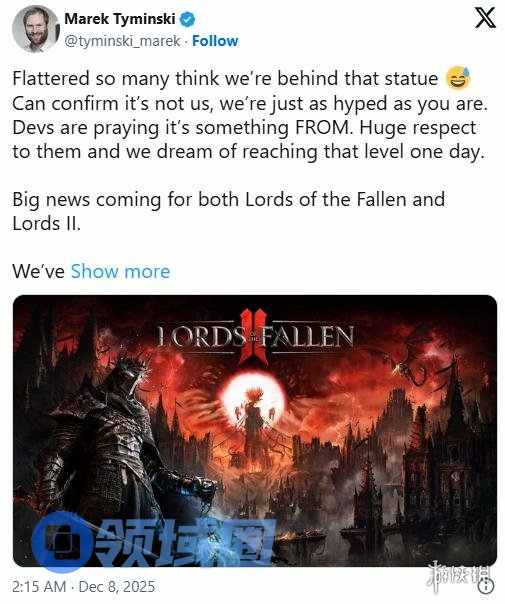Open the 2:15 AM Dec 8, 2025 timestamp
Viewport: 505px width, 604px height.
(84, 587)
